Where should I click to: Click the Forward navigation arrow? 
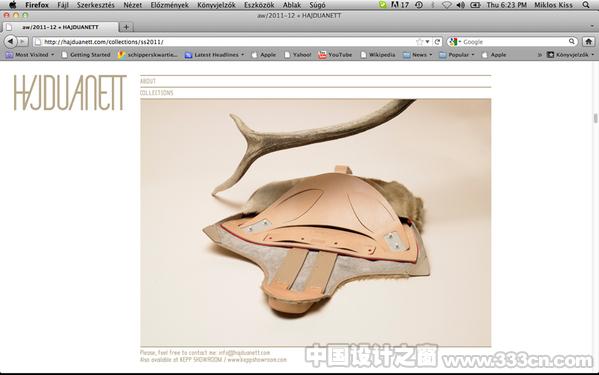pyautogui.click(x=22, y=41)
